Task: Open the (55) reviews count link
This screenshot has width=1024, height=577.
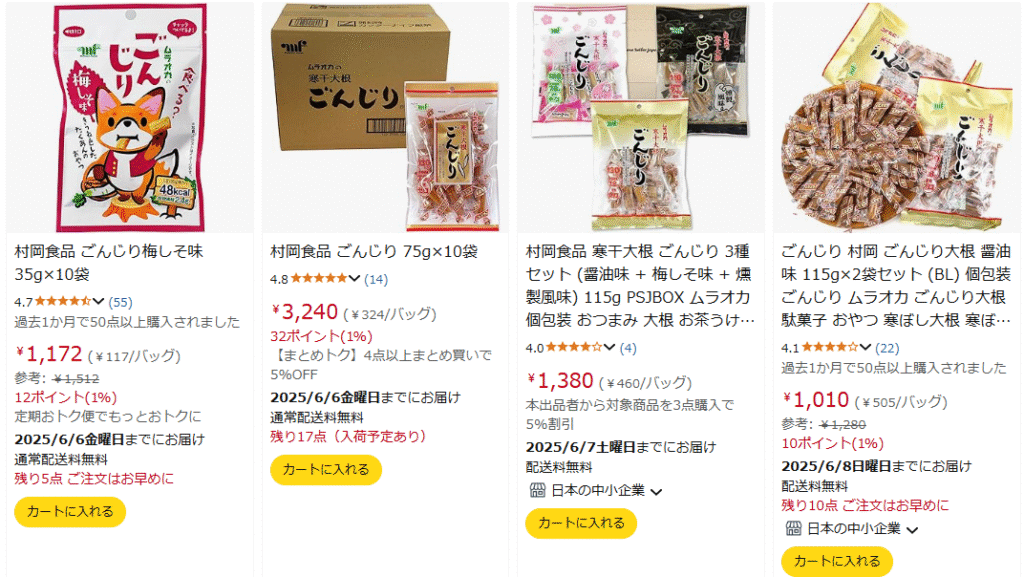Action: [120, 302]
